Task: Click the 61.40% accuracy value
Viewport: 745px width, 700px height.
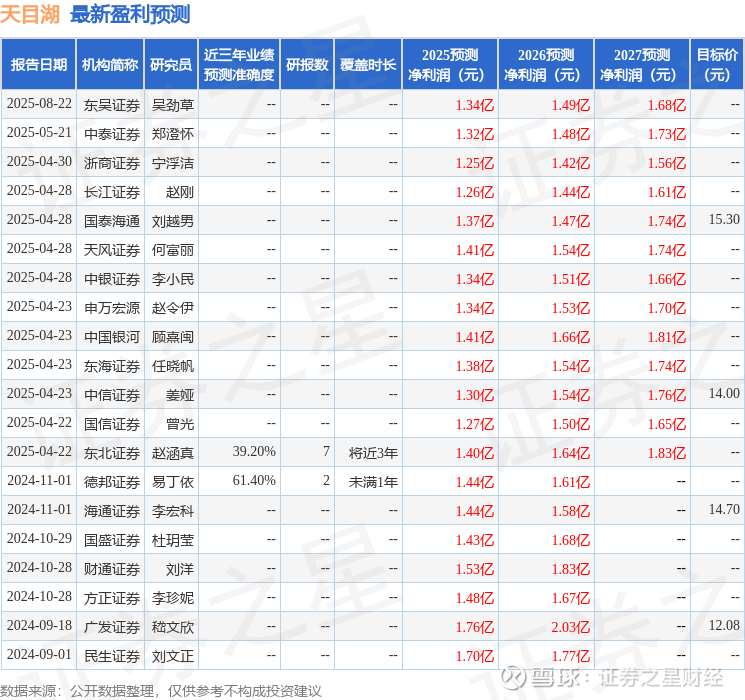Action: click(254, 480)
